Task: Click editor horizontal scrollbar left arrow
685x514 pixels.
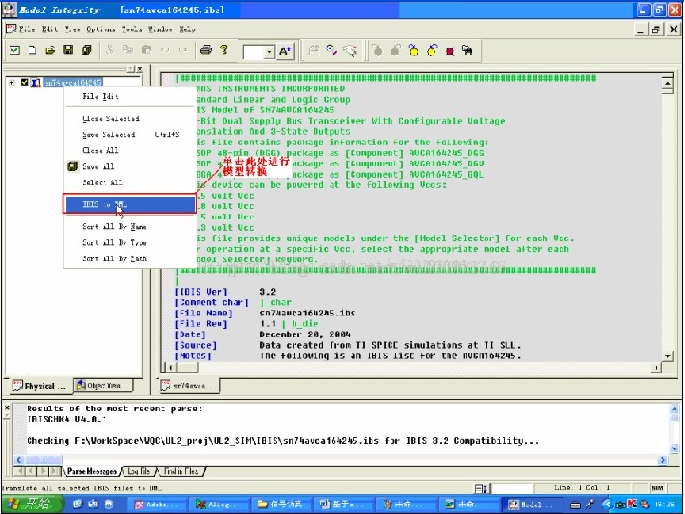Action: (170, 367)
